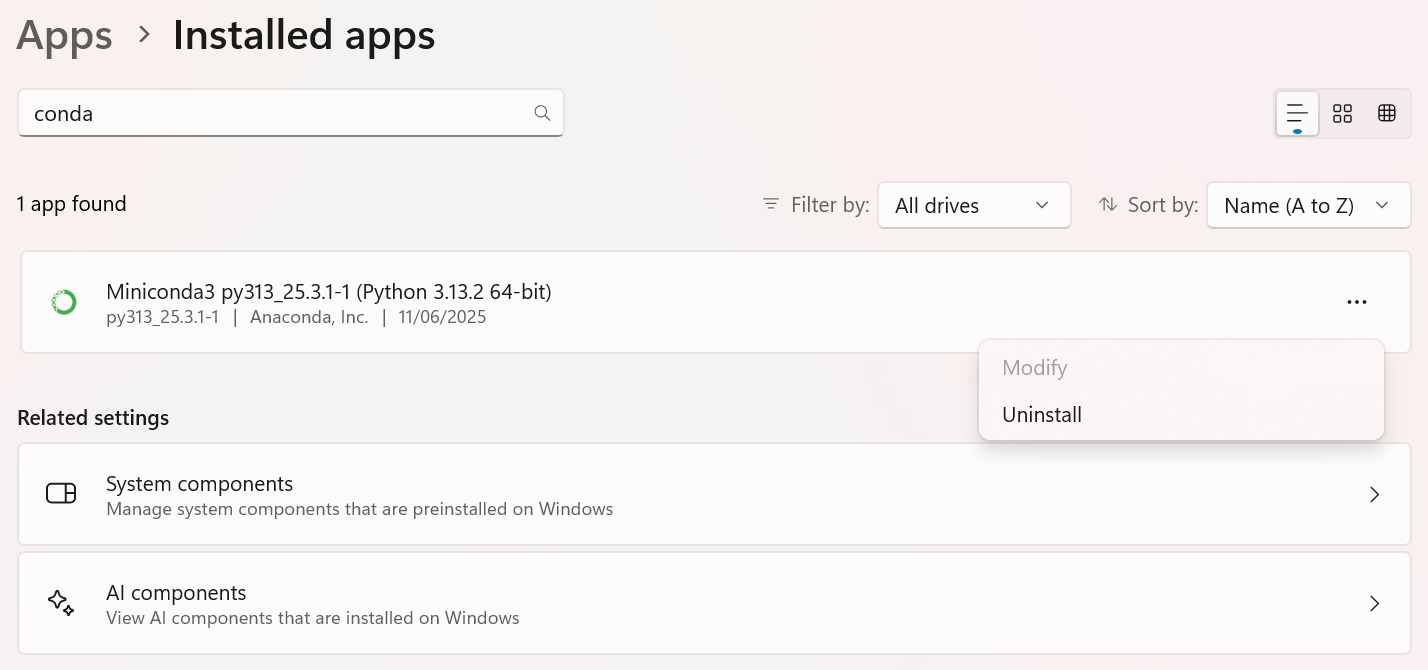Image resolution: width=1428 pixels, height=670 pixels.
Task: Select the Miniconda3 py313_25.3.1-1 app entry
Action: point(716,302)
